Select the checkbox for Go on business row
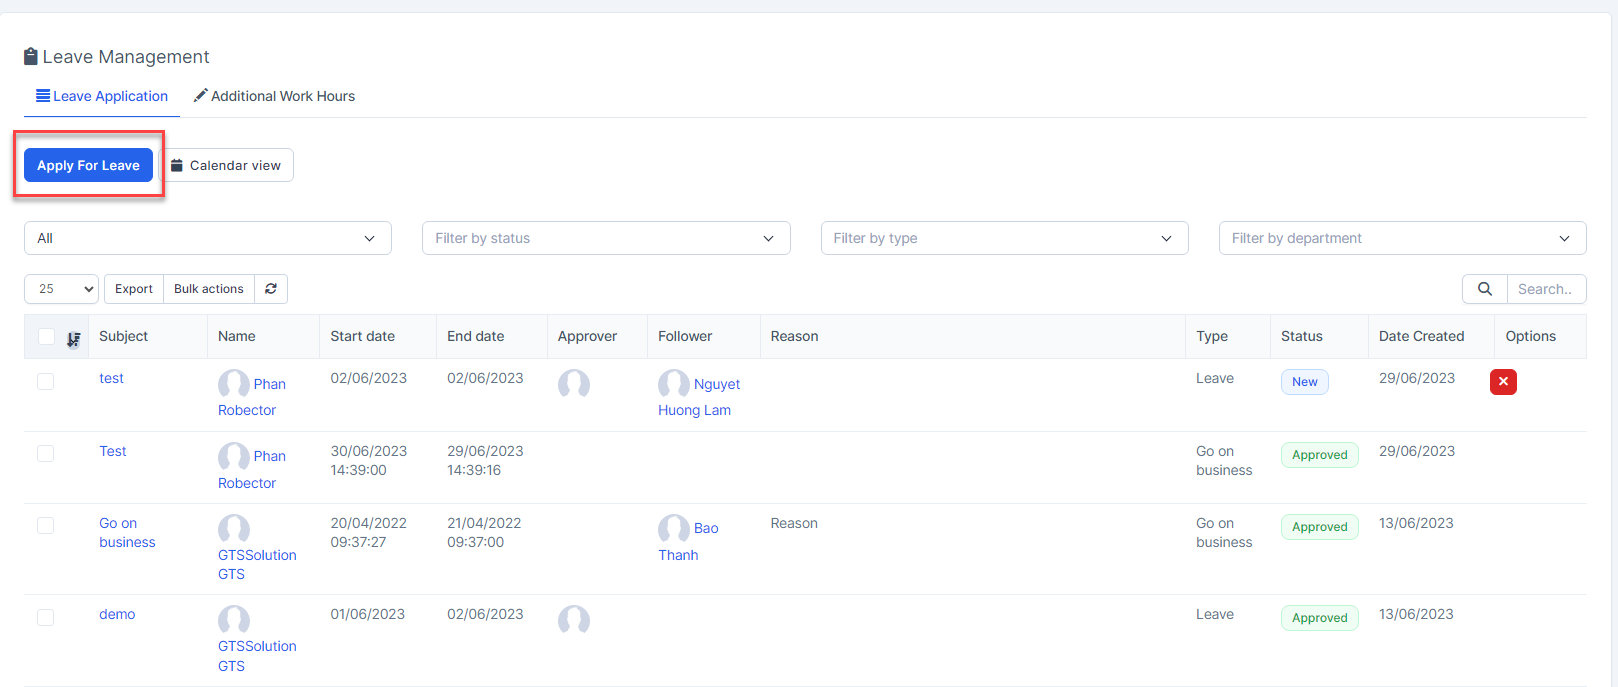The image size is (1618, 687). click(46, 526)
